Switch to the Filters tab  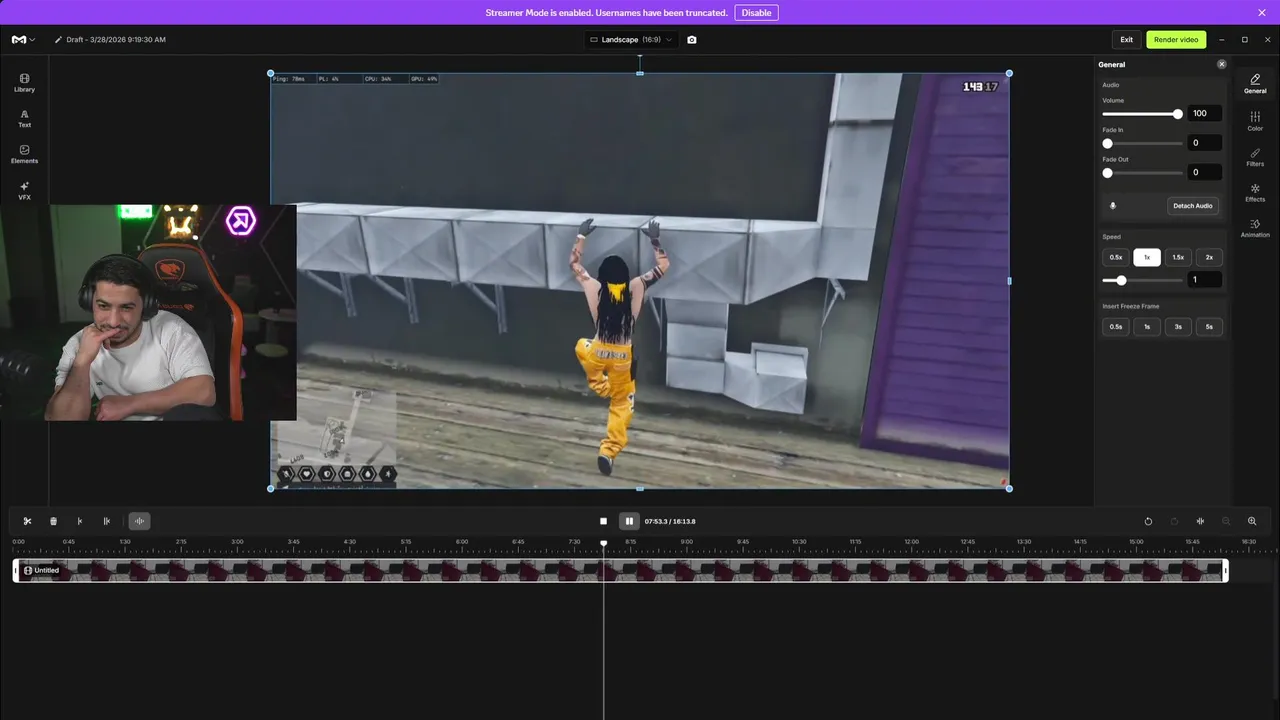[x=1255, y=157]
